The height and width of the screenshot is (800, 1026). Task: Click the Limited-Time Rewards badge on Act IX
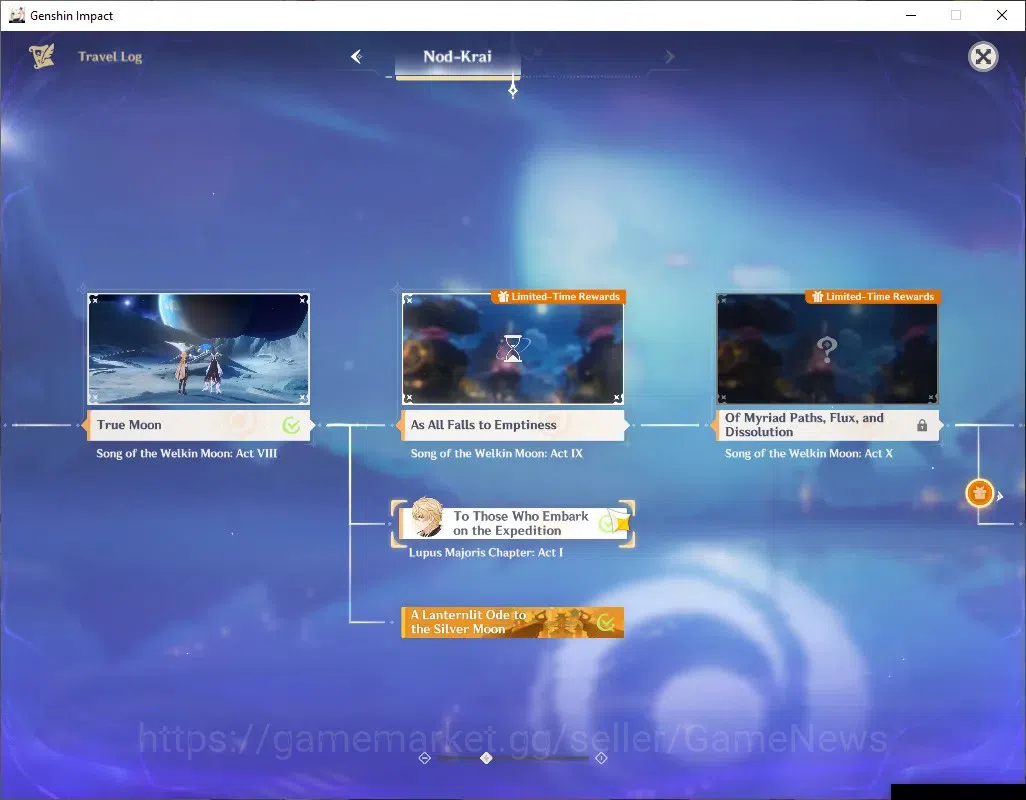[559, 297]
